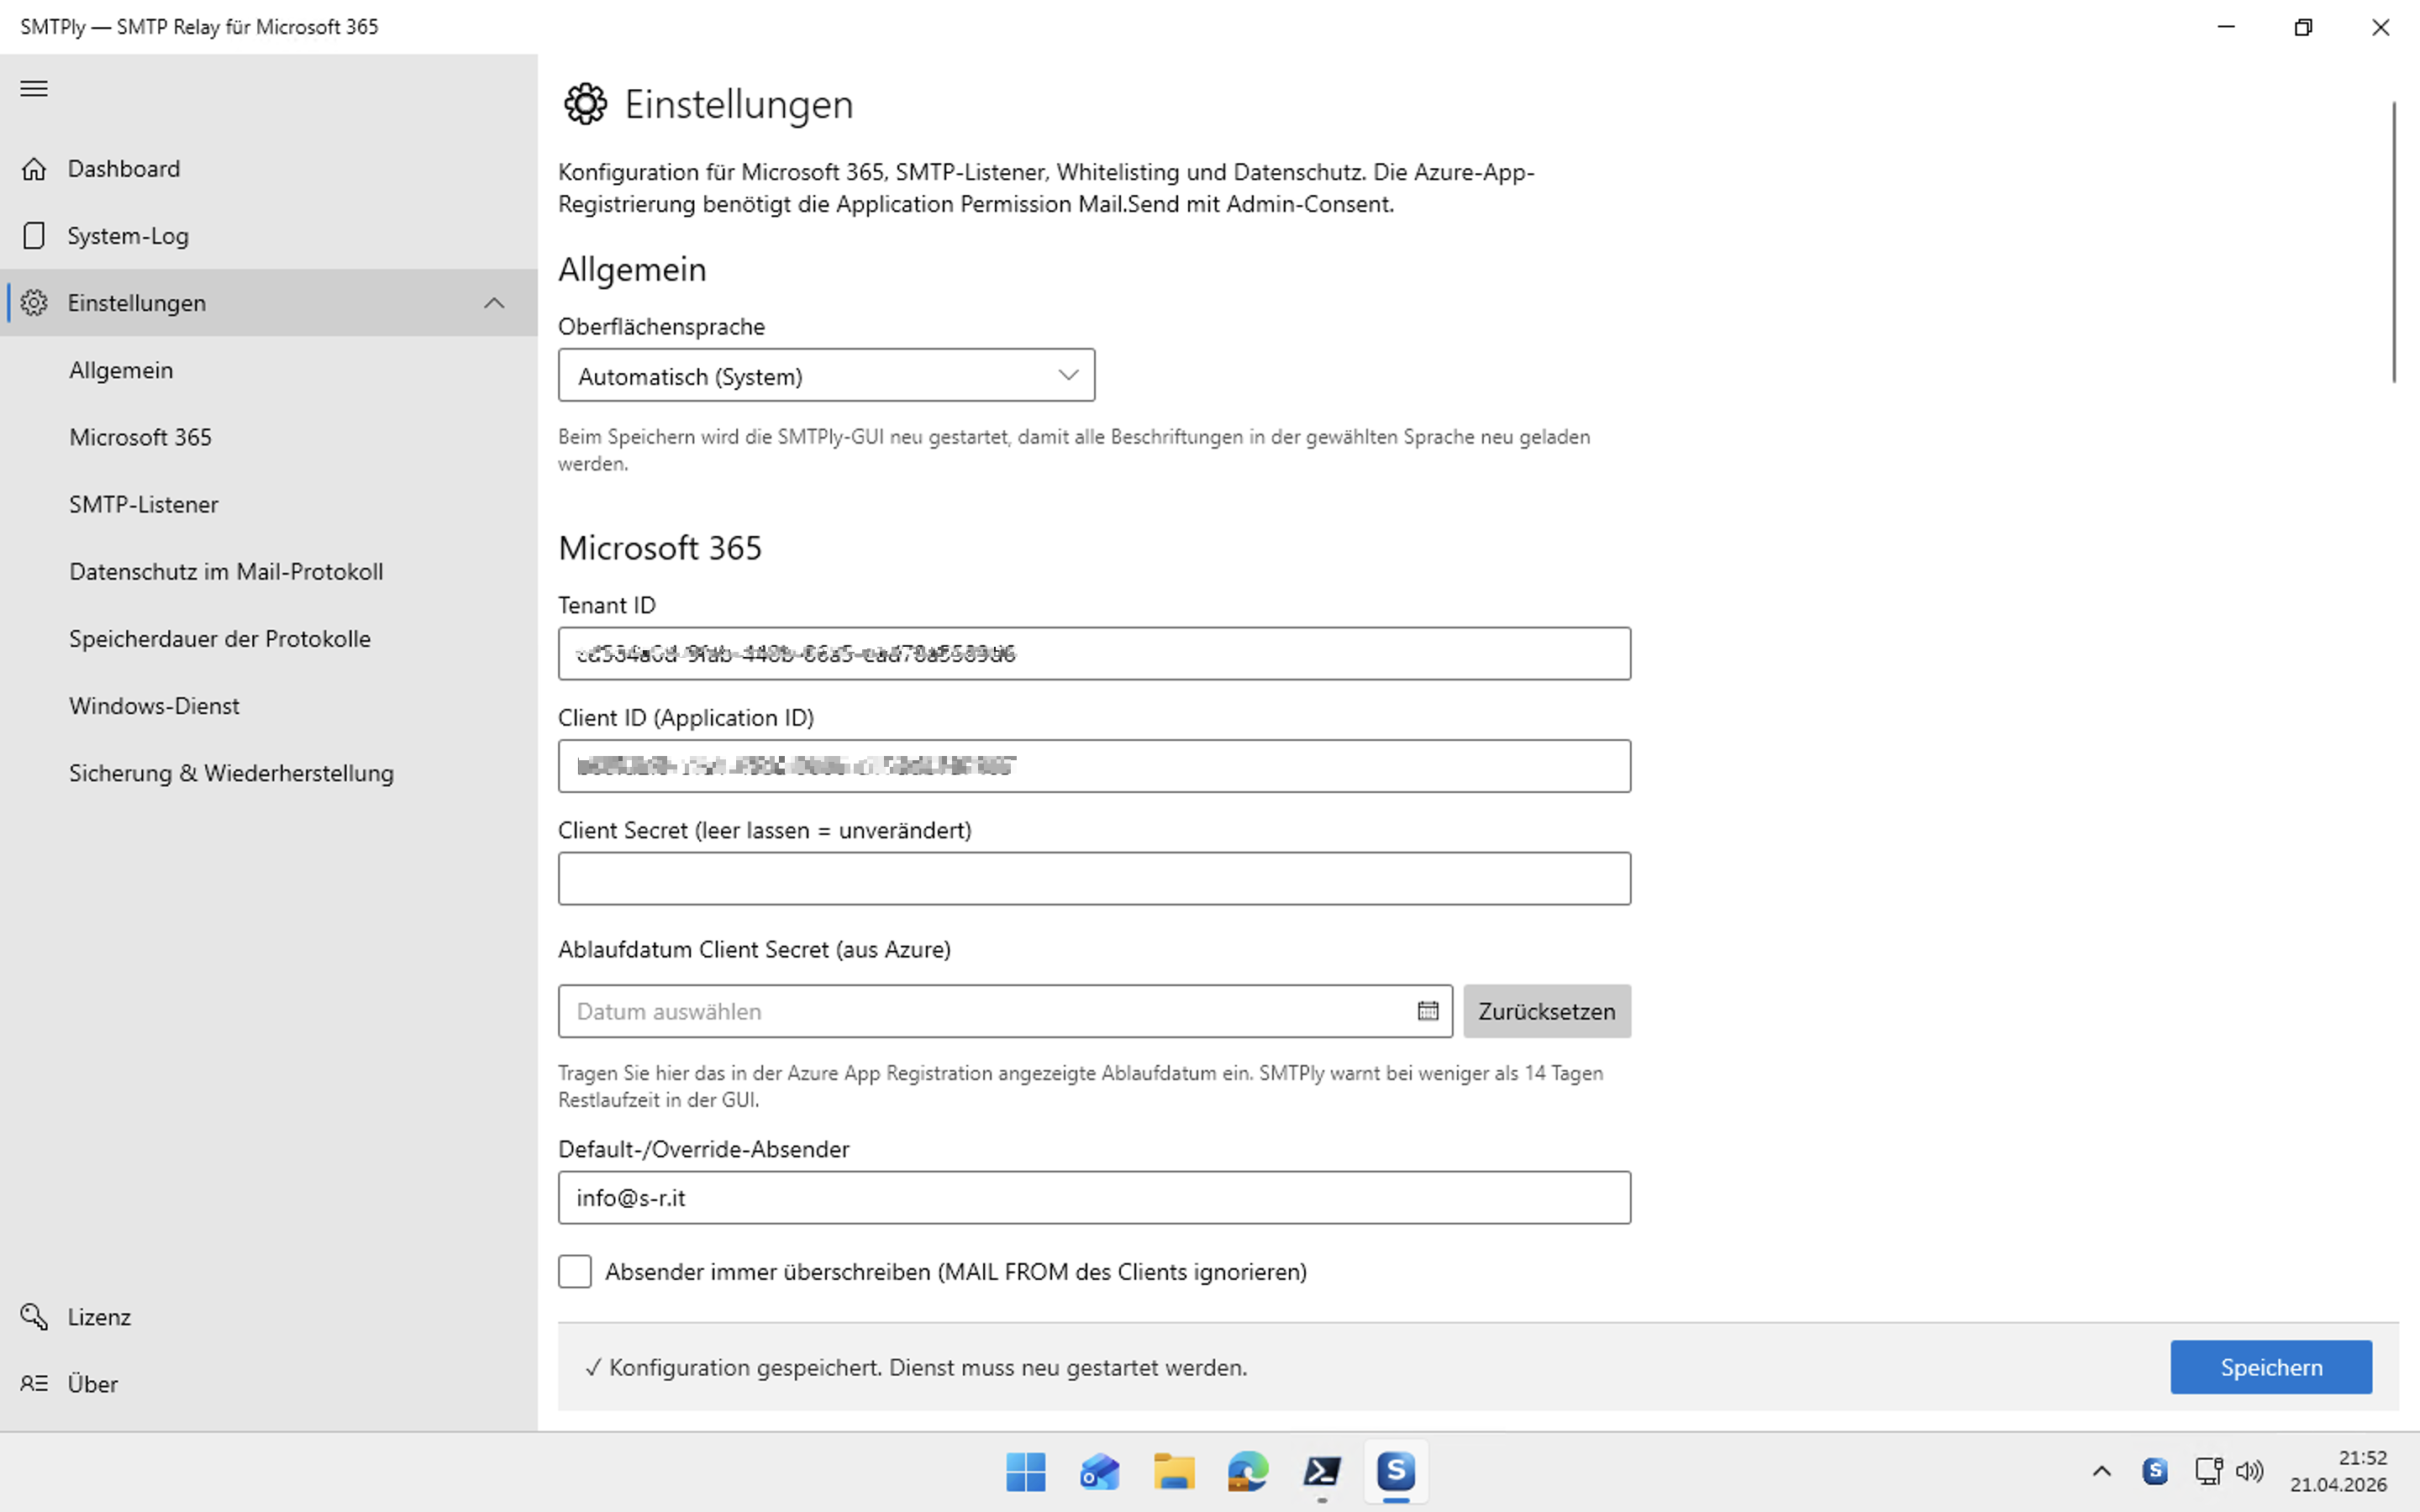Image resolution: width=2420 pixels, height=1512 pixels.
Task: Expand hidden tray icons with the chevron
Action: click(x=2103, y=1471)
